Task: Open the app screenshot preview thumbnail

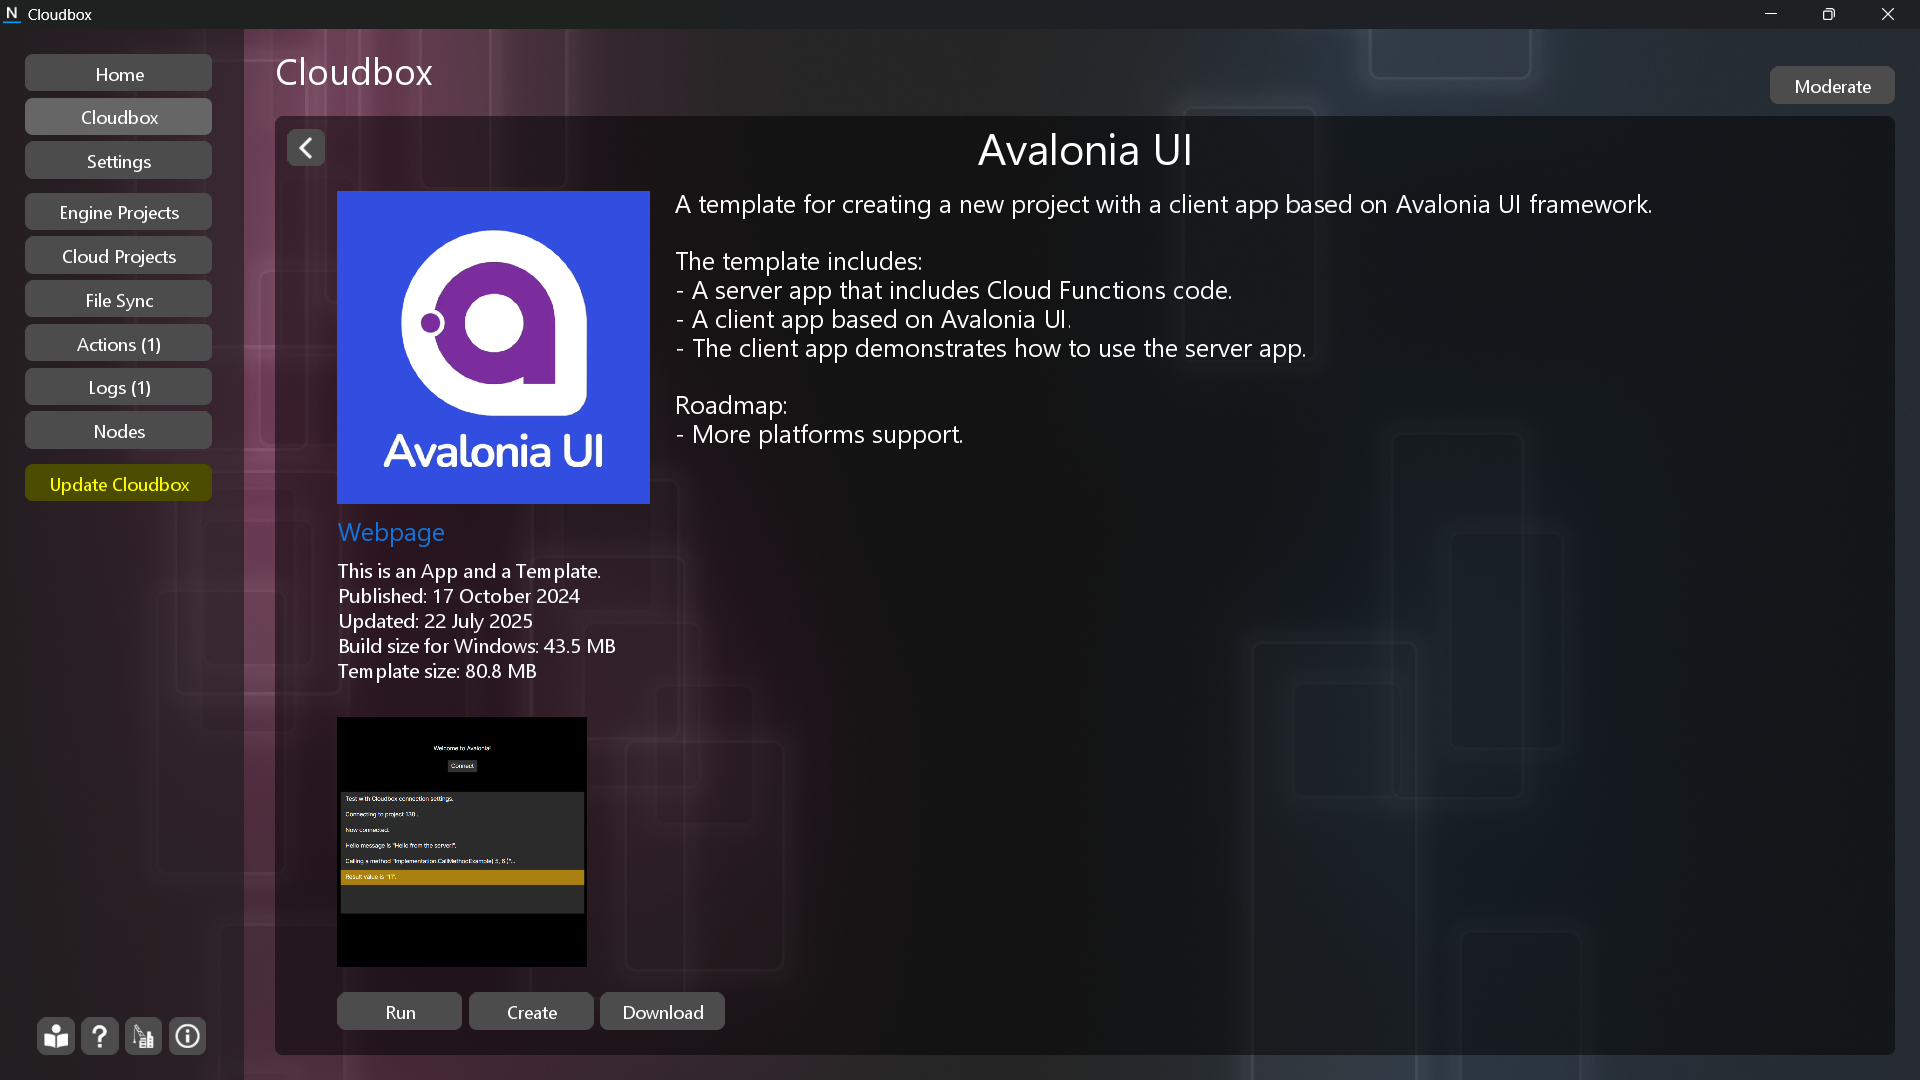Action: [x=462, y=842]
